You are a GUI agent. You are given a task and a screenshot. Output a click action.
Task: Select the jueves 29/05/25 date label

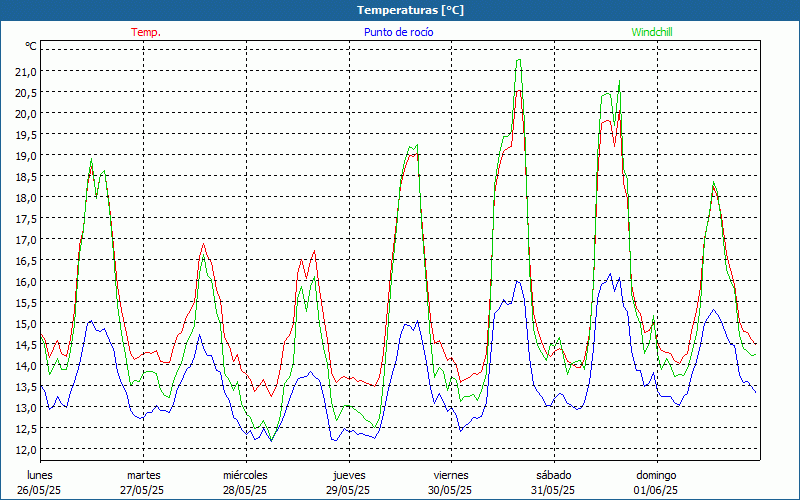coord(348,482)
